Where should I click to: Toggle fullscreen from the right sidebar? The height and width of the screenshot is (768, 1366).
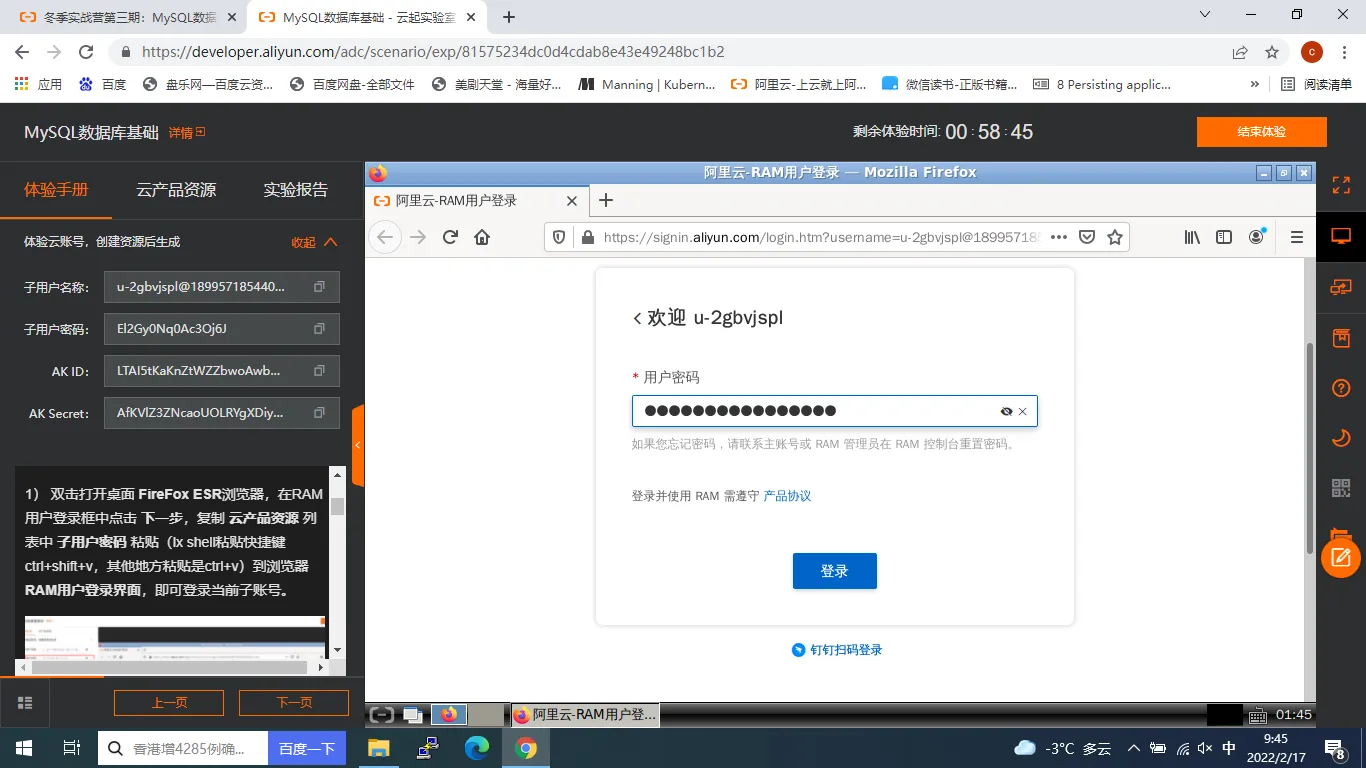point(1341,185)
